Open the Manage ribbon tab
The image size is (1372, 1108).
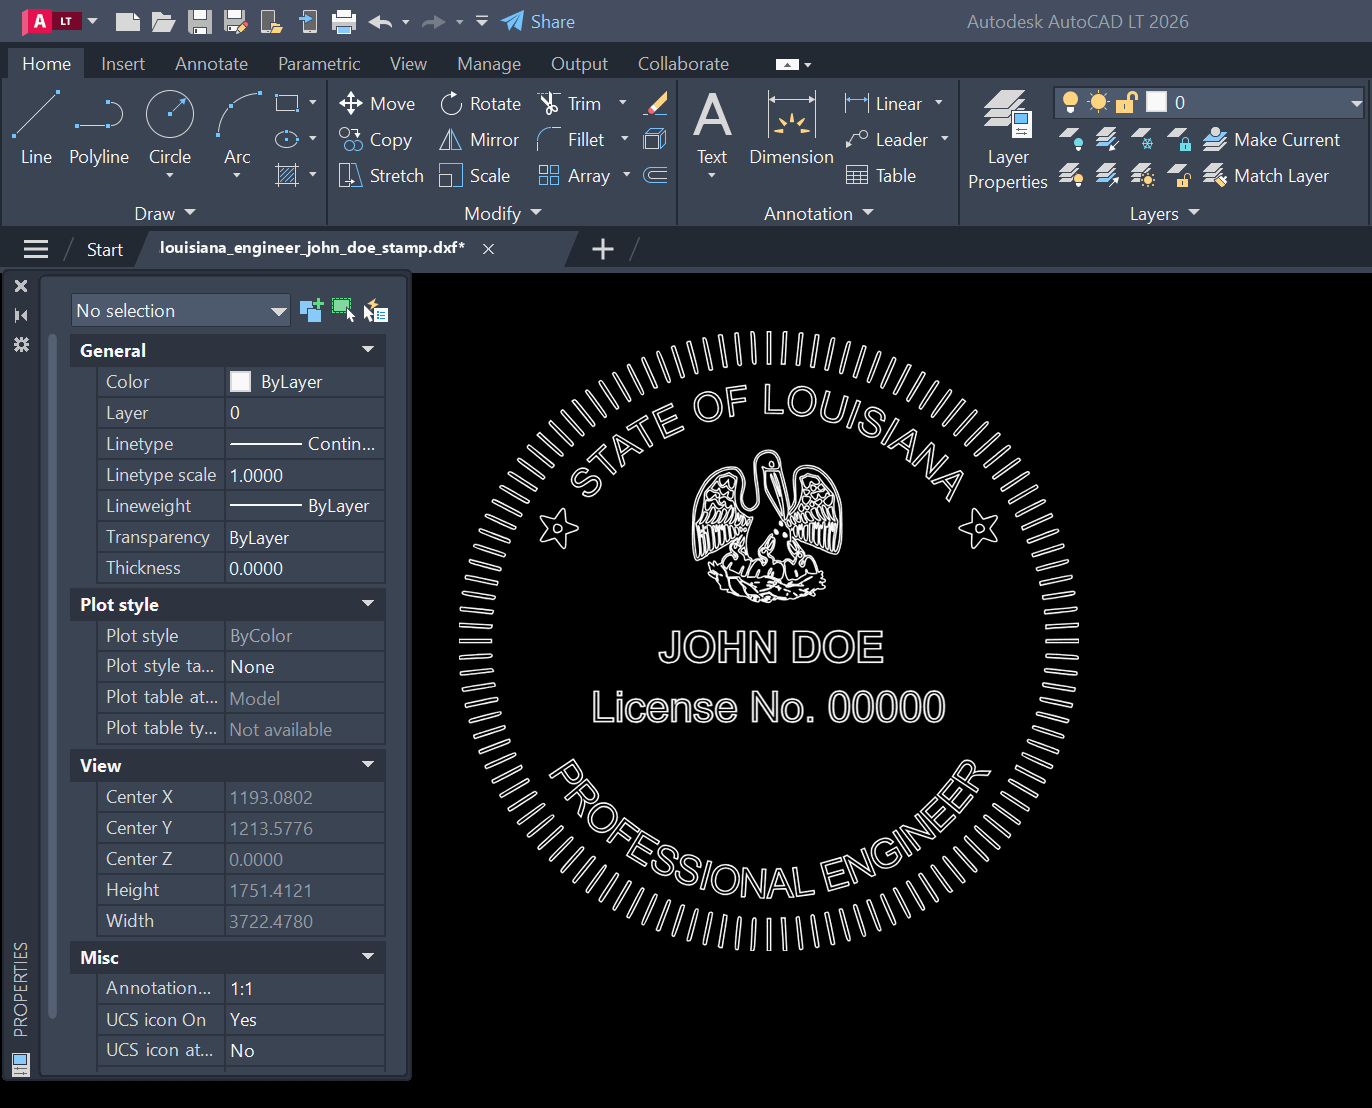coord(489,63)
